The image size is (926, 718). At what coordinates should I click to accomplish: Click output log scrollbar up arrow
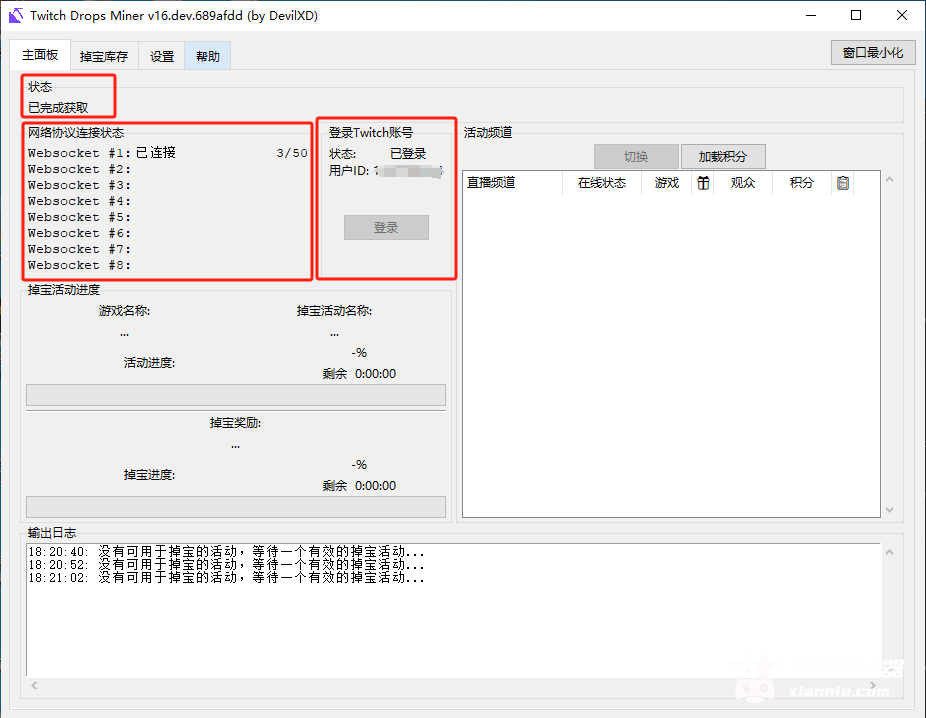tap(889, 552)
